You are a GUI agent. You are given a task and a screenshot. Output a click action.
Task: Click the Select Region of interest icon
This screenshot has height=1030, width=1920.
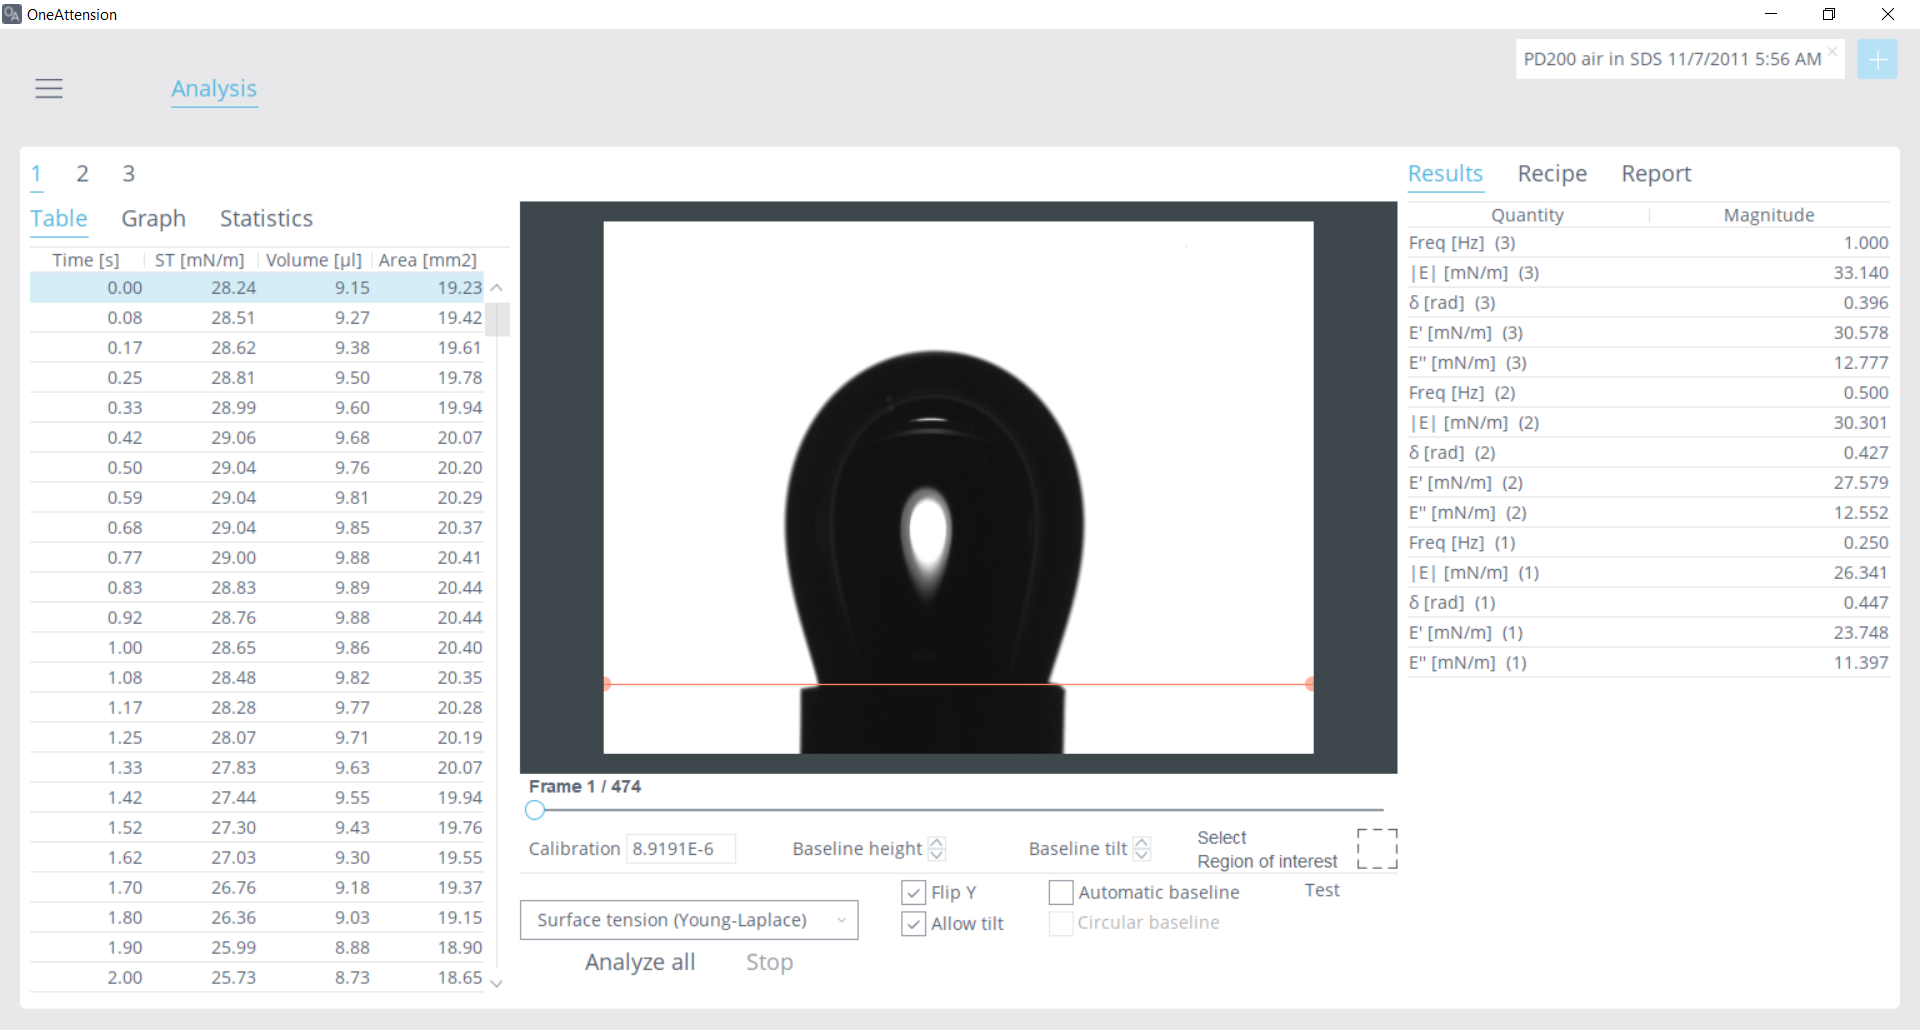pos(1376,849)
